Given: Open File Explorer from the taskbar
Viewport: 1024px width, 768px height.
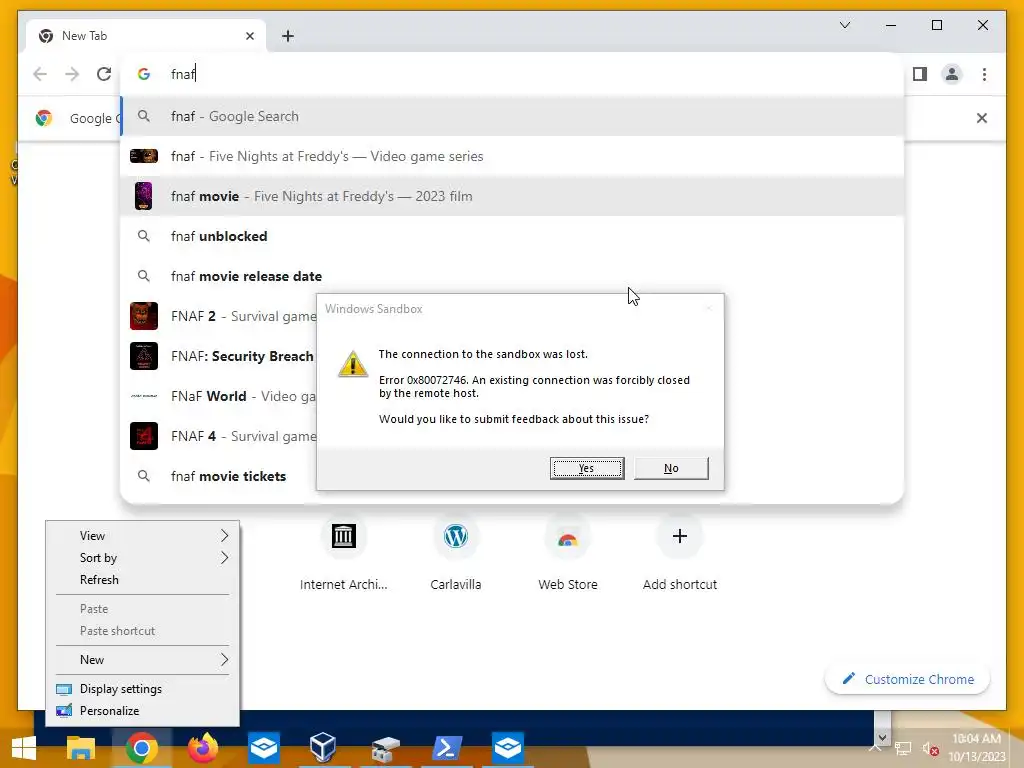Looking at the screenshot, I should tap(81, 748).
